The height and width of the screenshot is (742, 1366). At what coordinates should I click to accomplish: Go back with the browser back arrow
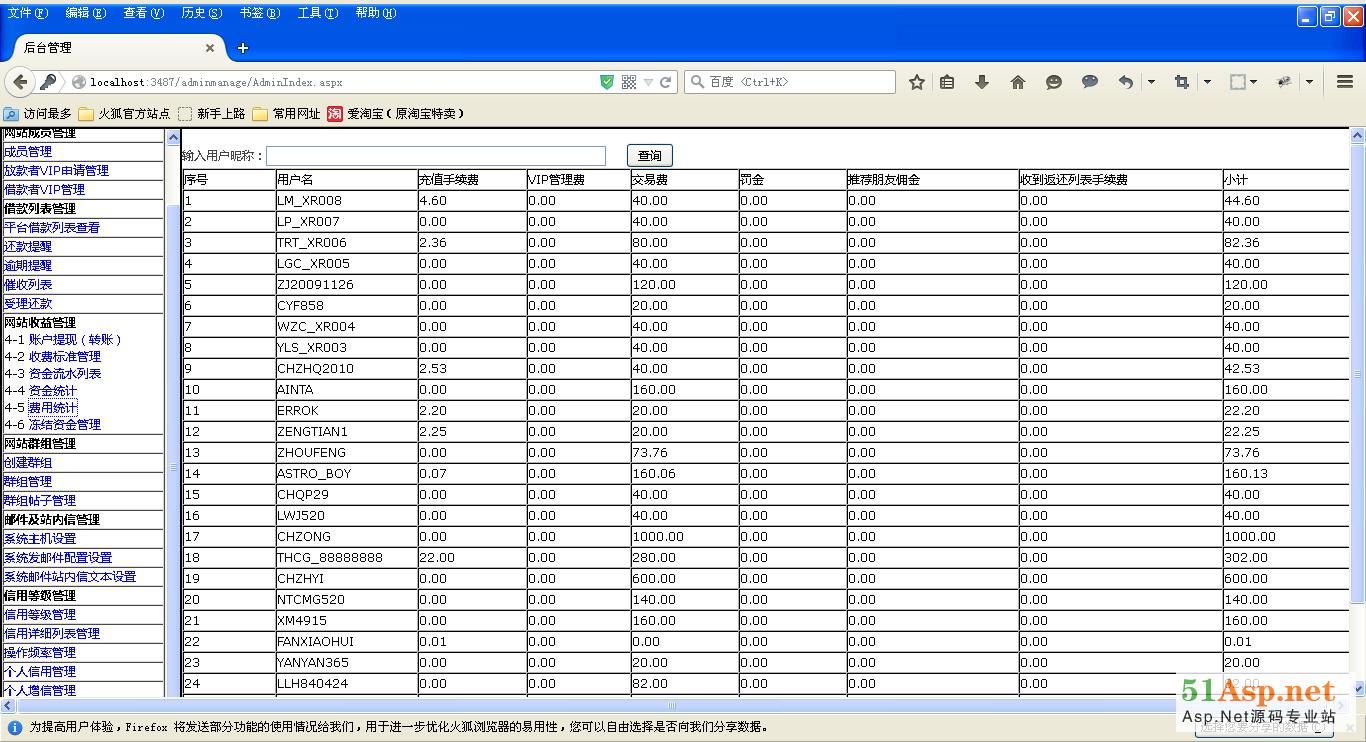19,82
